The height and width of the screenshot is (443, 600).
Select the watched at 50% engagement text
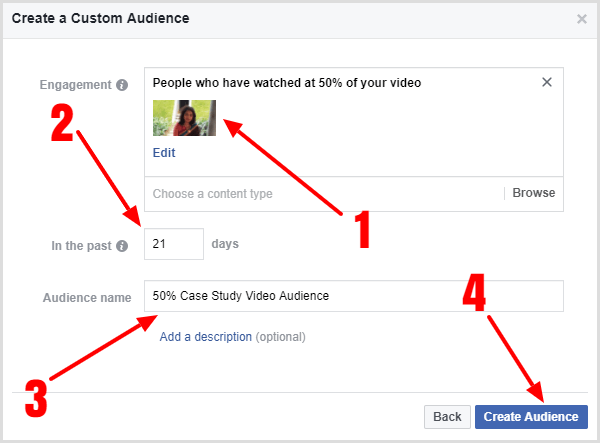[286, 83]
